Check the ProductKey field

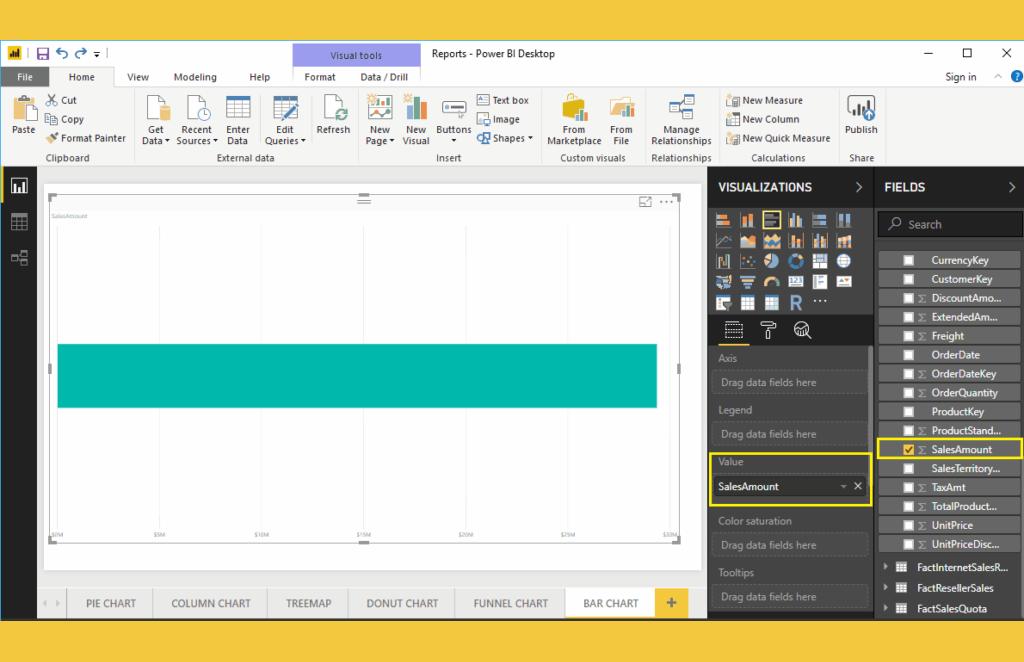(908, 411)
